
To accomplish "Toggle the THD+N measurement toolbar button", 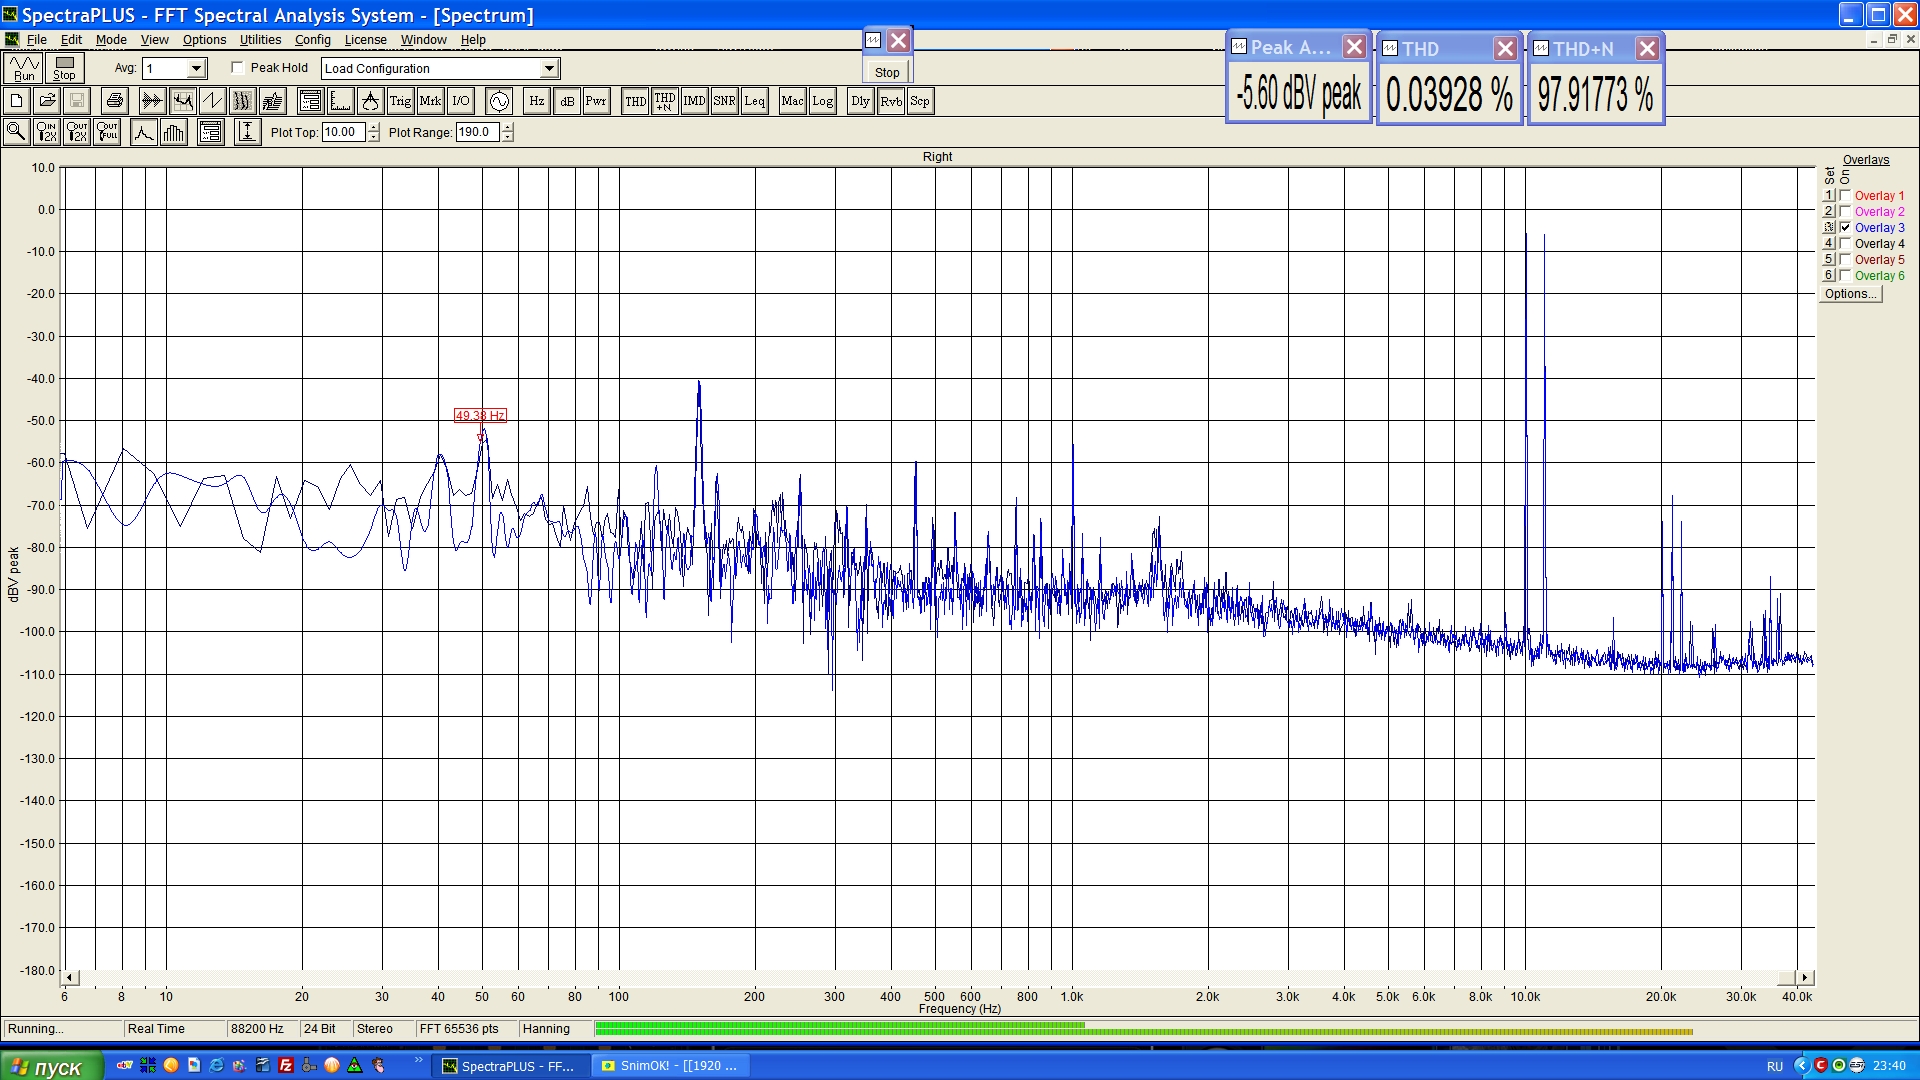I will pyautogui.click(x=664, y=101).
